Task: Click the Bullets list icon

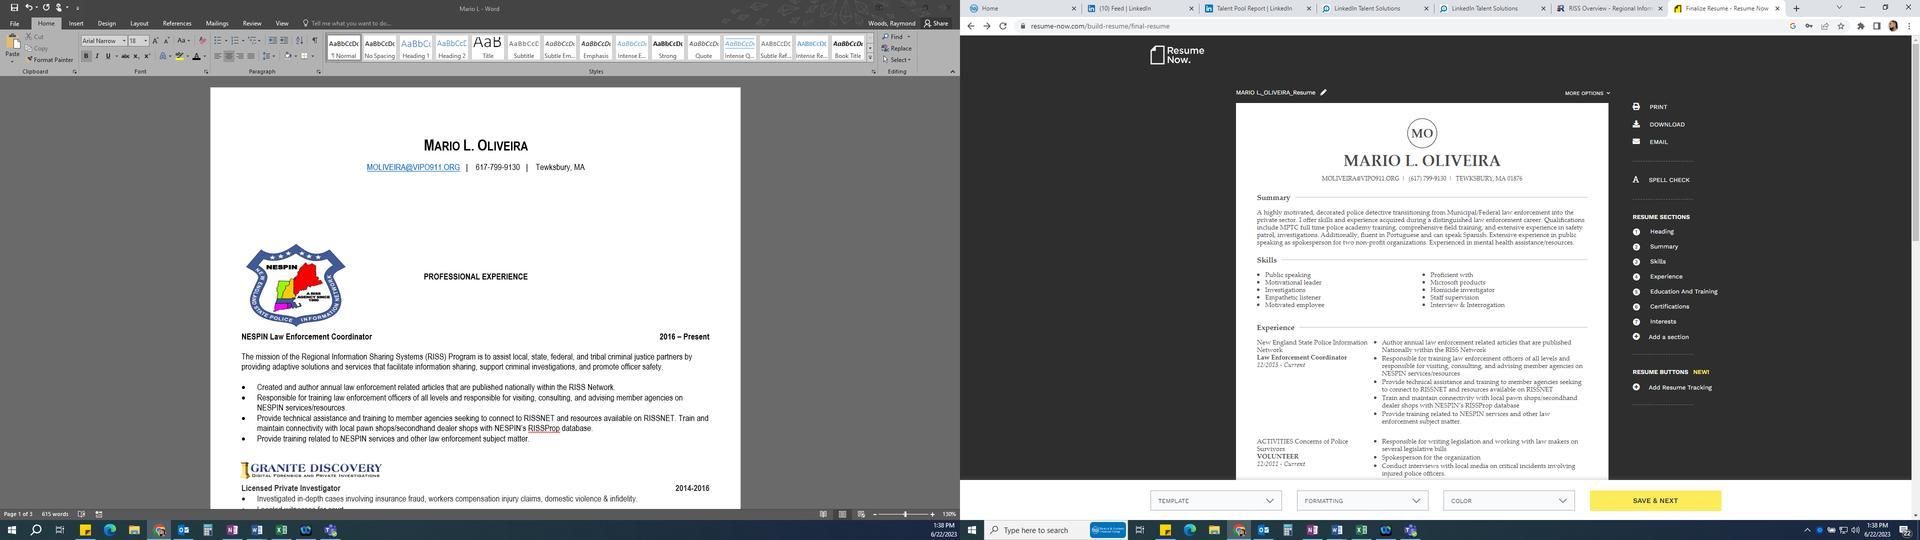Action: (218, 41)
